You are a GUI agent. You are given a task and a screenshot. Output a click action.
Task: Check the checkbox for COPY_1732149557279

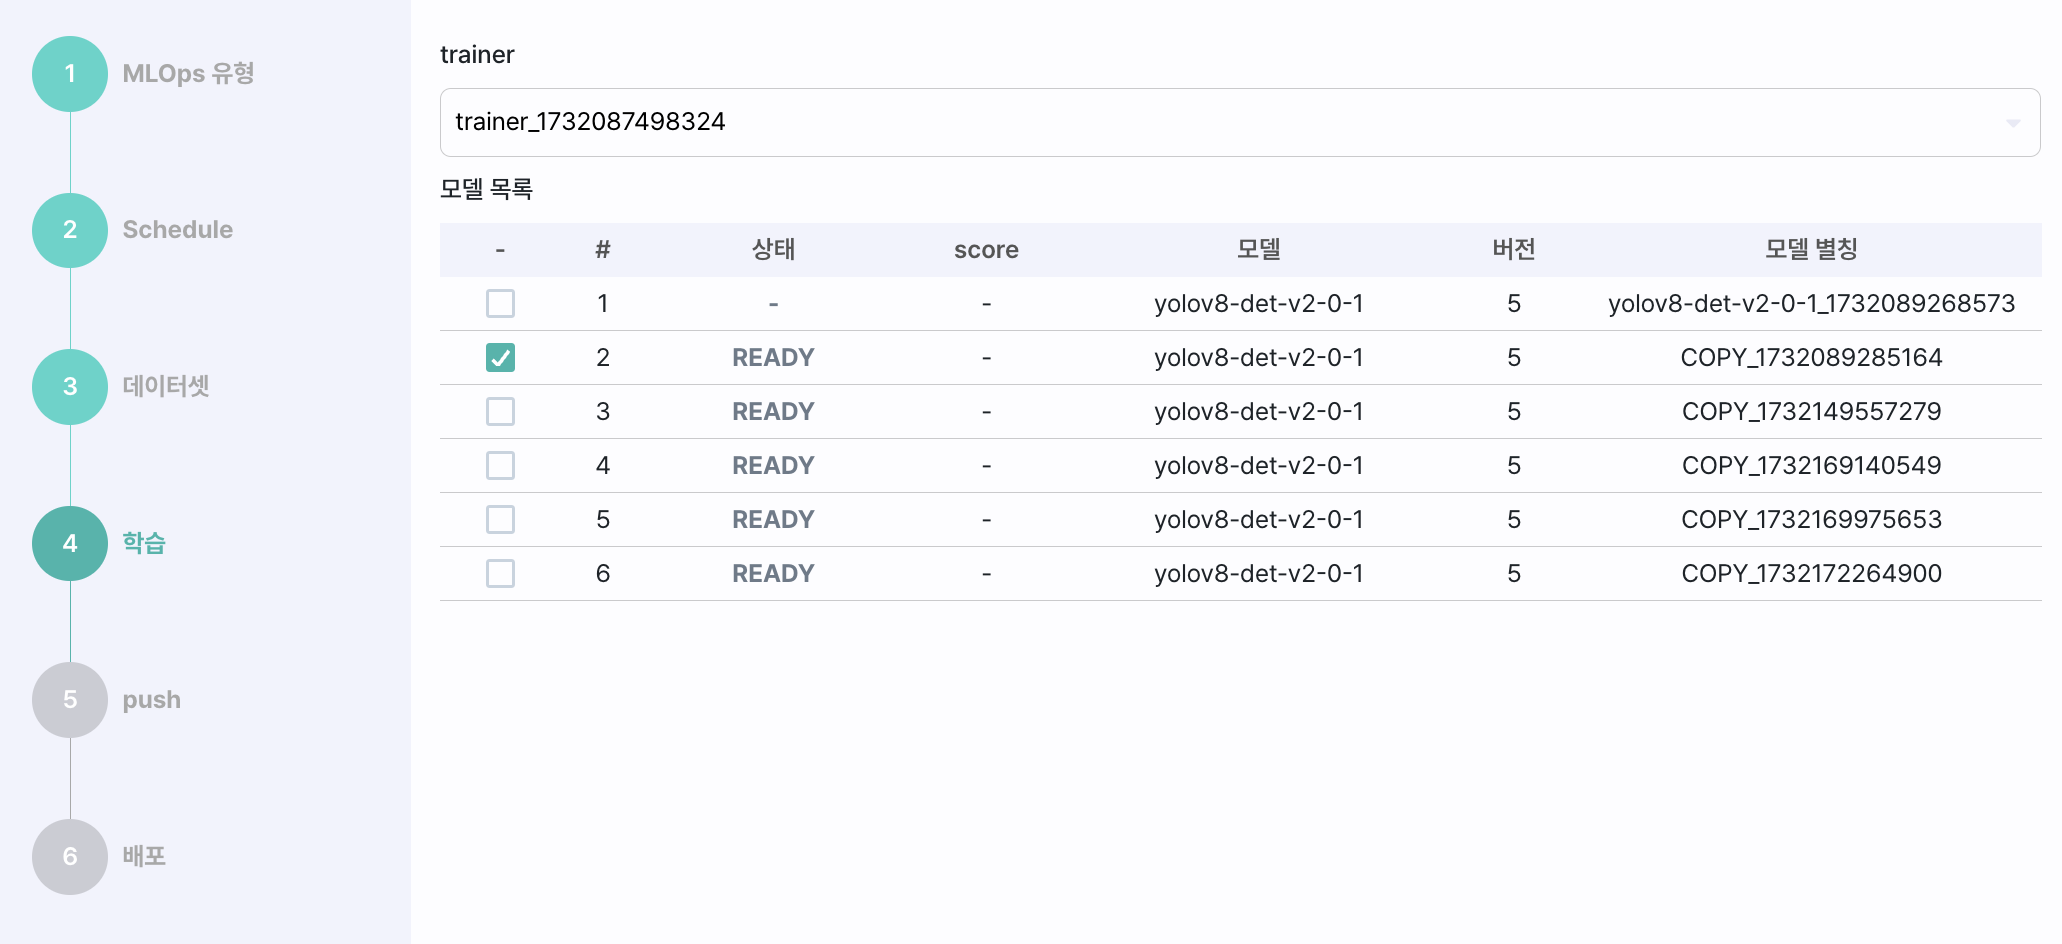tap(500, 411)
